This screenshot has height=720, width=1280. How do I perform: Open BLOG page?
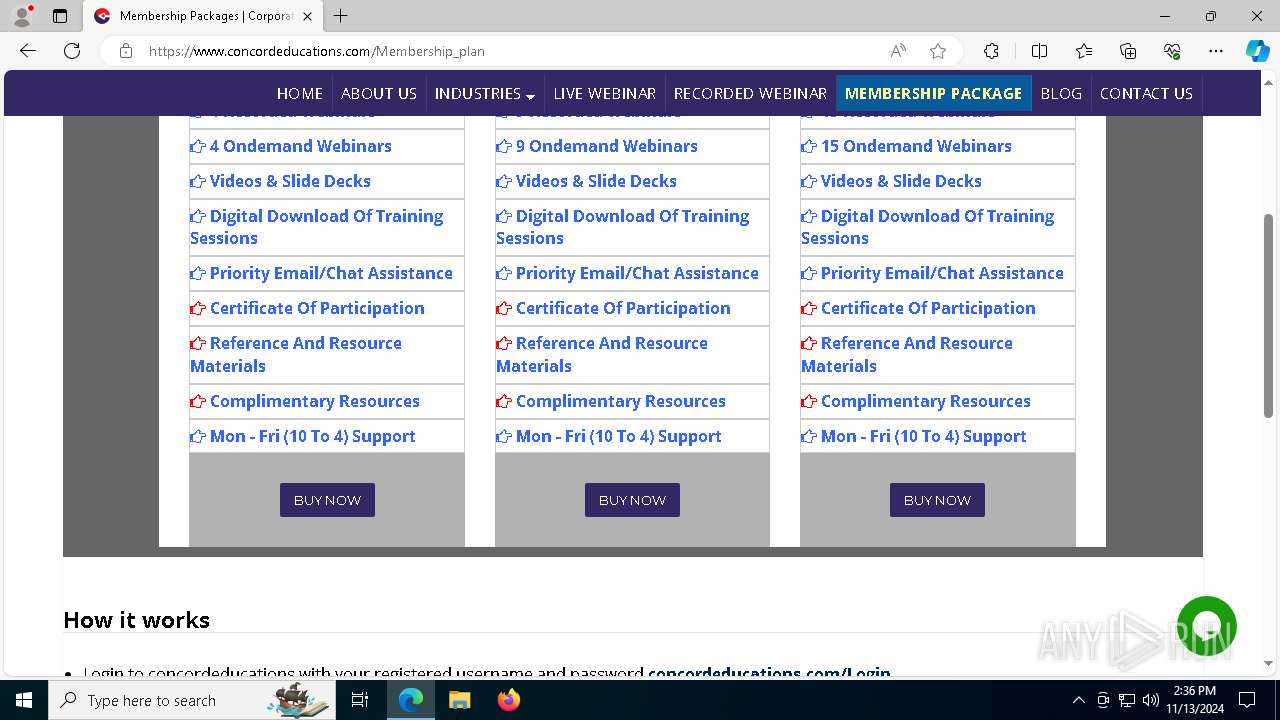[1061, 93]
